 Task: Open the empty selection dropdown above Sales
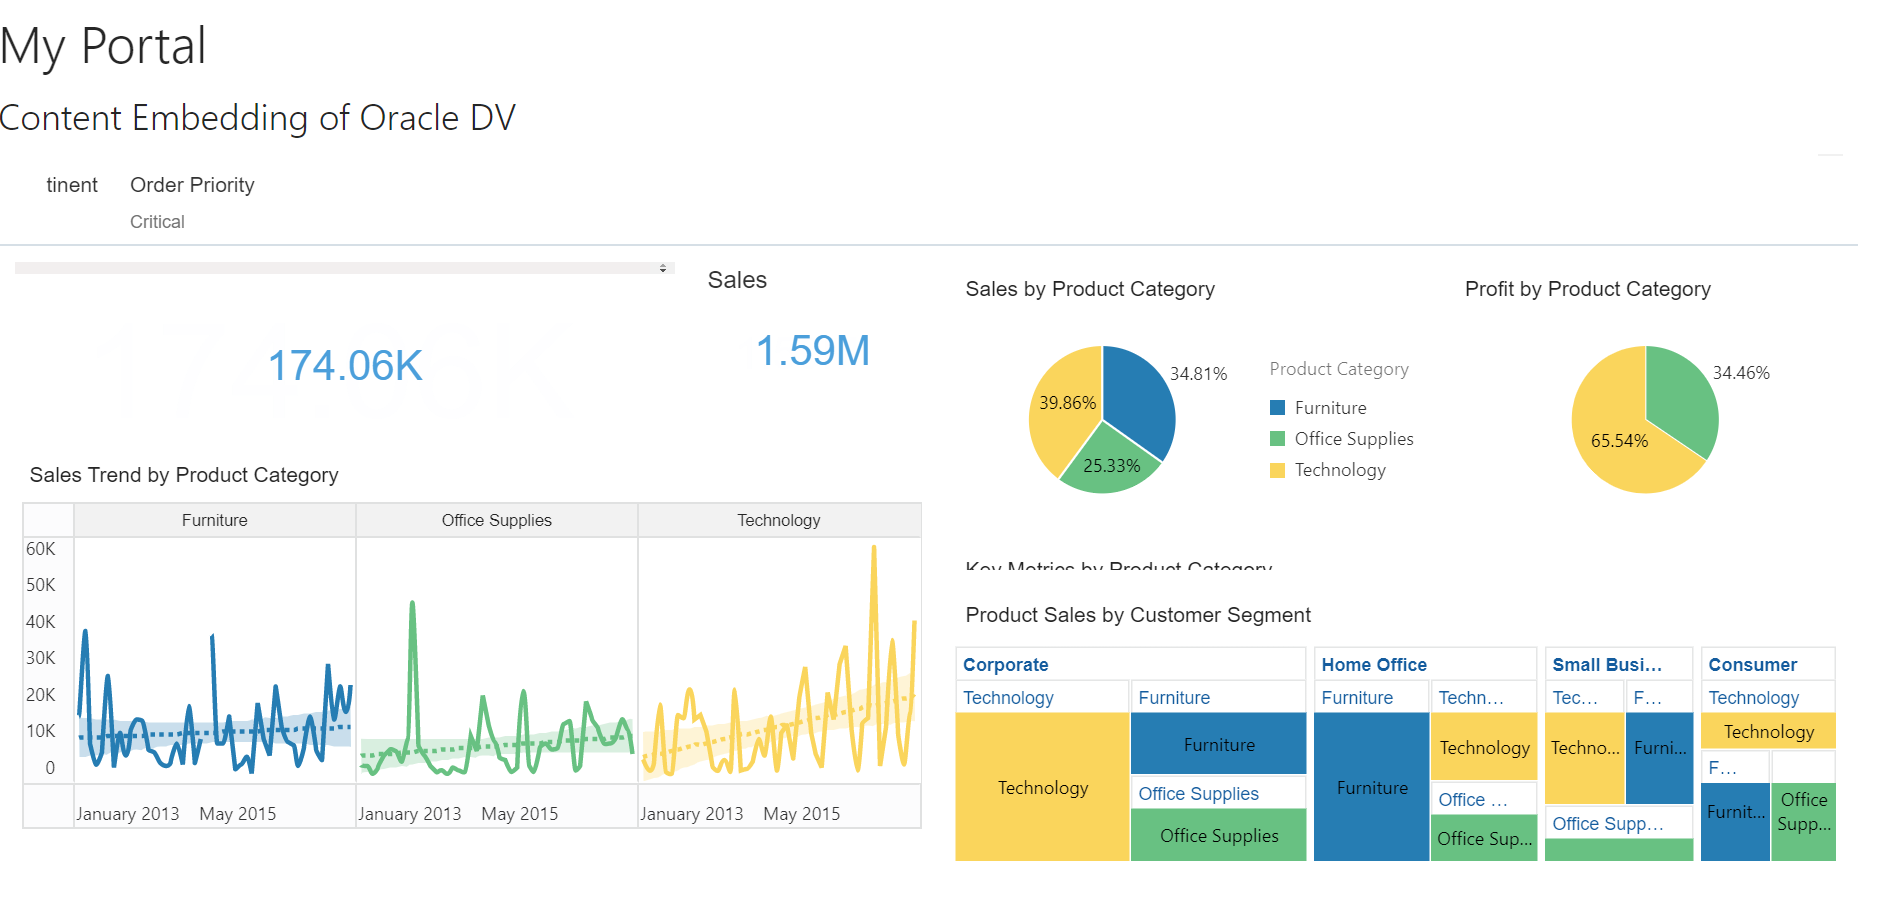point(340,267)
